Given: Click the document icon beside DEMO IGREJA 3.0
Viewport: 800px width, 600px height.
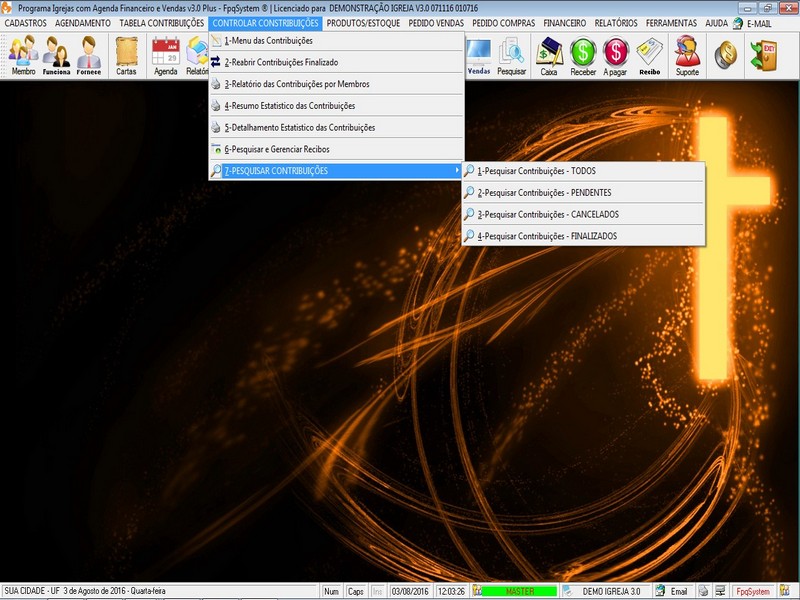Looking at the screenshot, I should coord(567,591).
